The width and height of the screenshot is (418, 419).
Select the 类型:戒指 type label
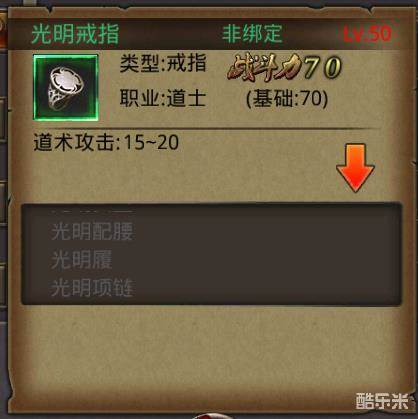[x=163, y=63]
